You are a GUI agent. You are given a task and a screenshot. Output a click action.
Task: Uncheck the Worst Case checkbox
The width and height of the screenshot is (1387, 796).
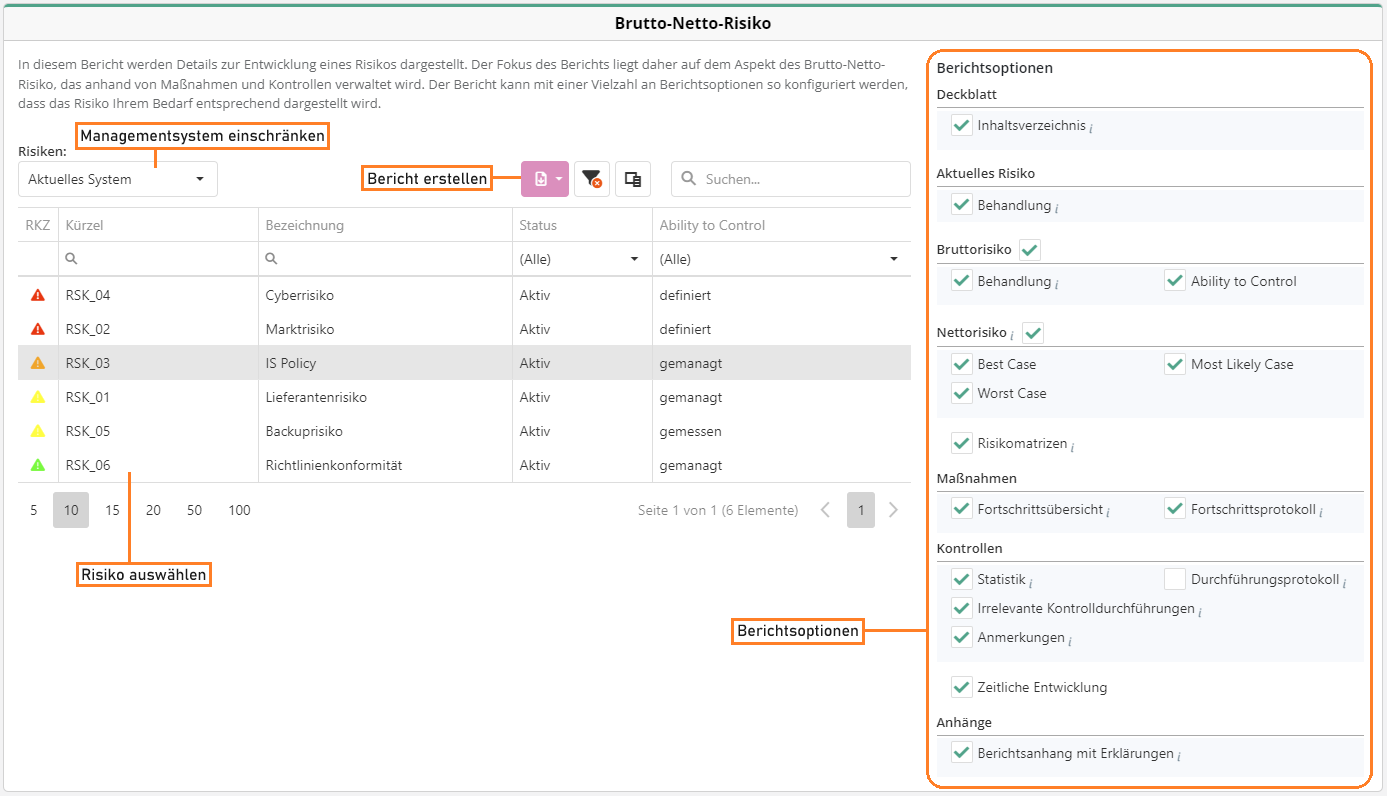tap(962, 393)
